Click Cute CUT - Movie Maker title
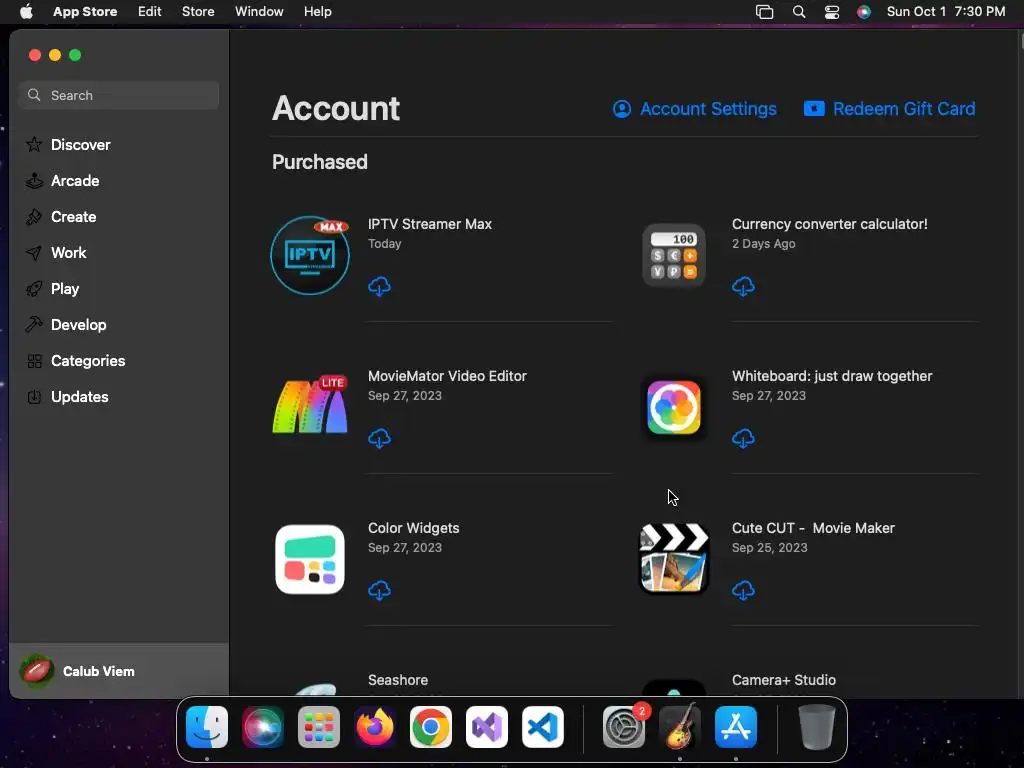 813,528
